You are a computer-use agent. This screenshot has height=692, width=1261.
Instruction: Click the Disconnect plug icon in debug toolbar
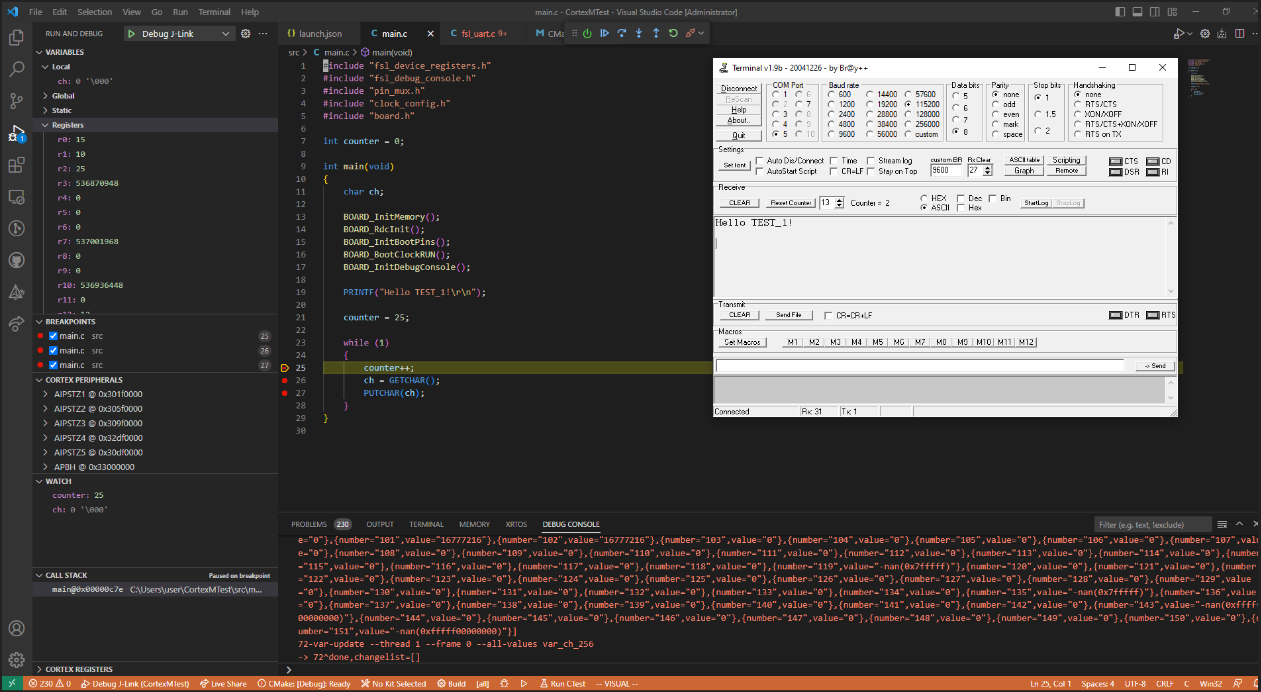pos(691,33)
